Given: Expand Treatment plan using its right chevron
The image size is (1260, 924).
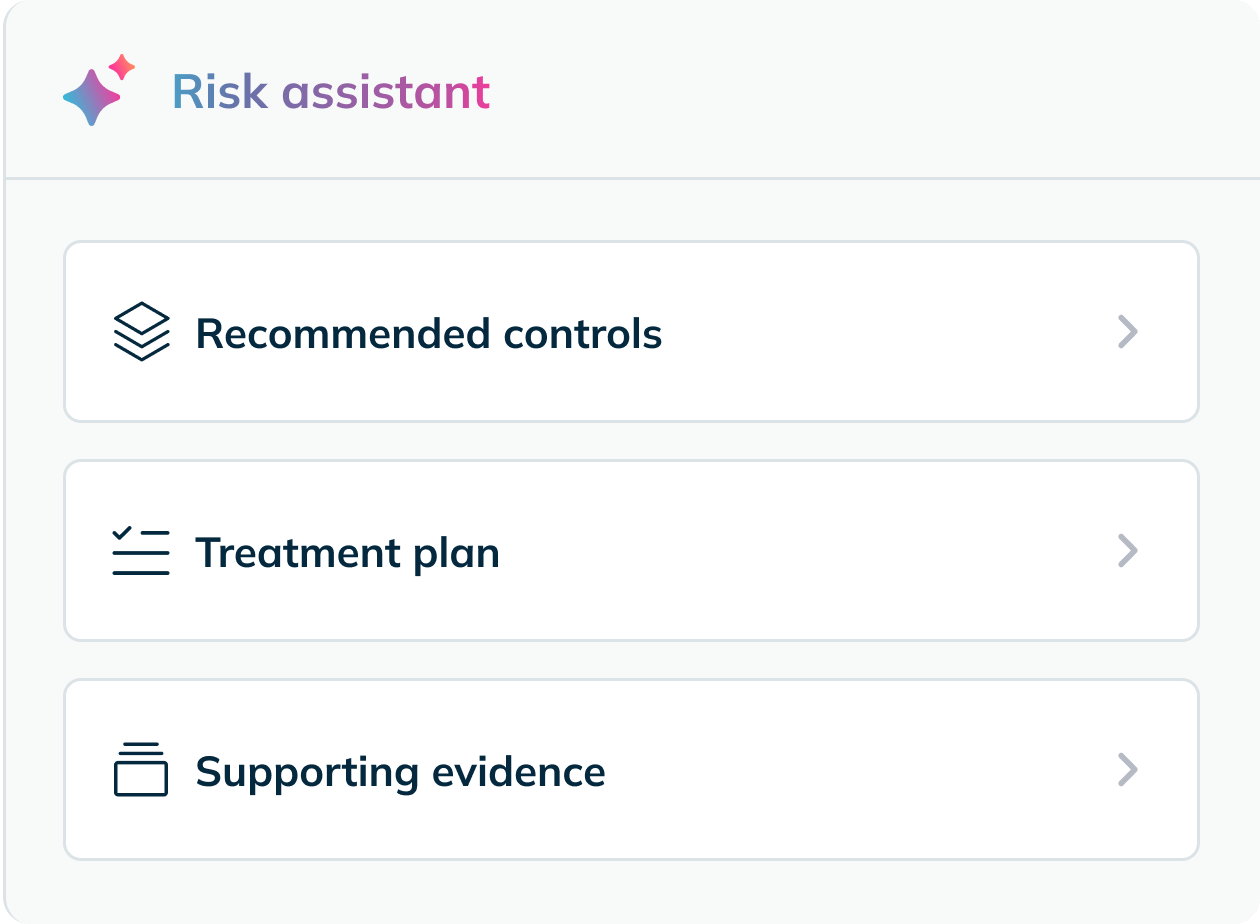Looking at the screenshot, I should click(1127, 551).
